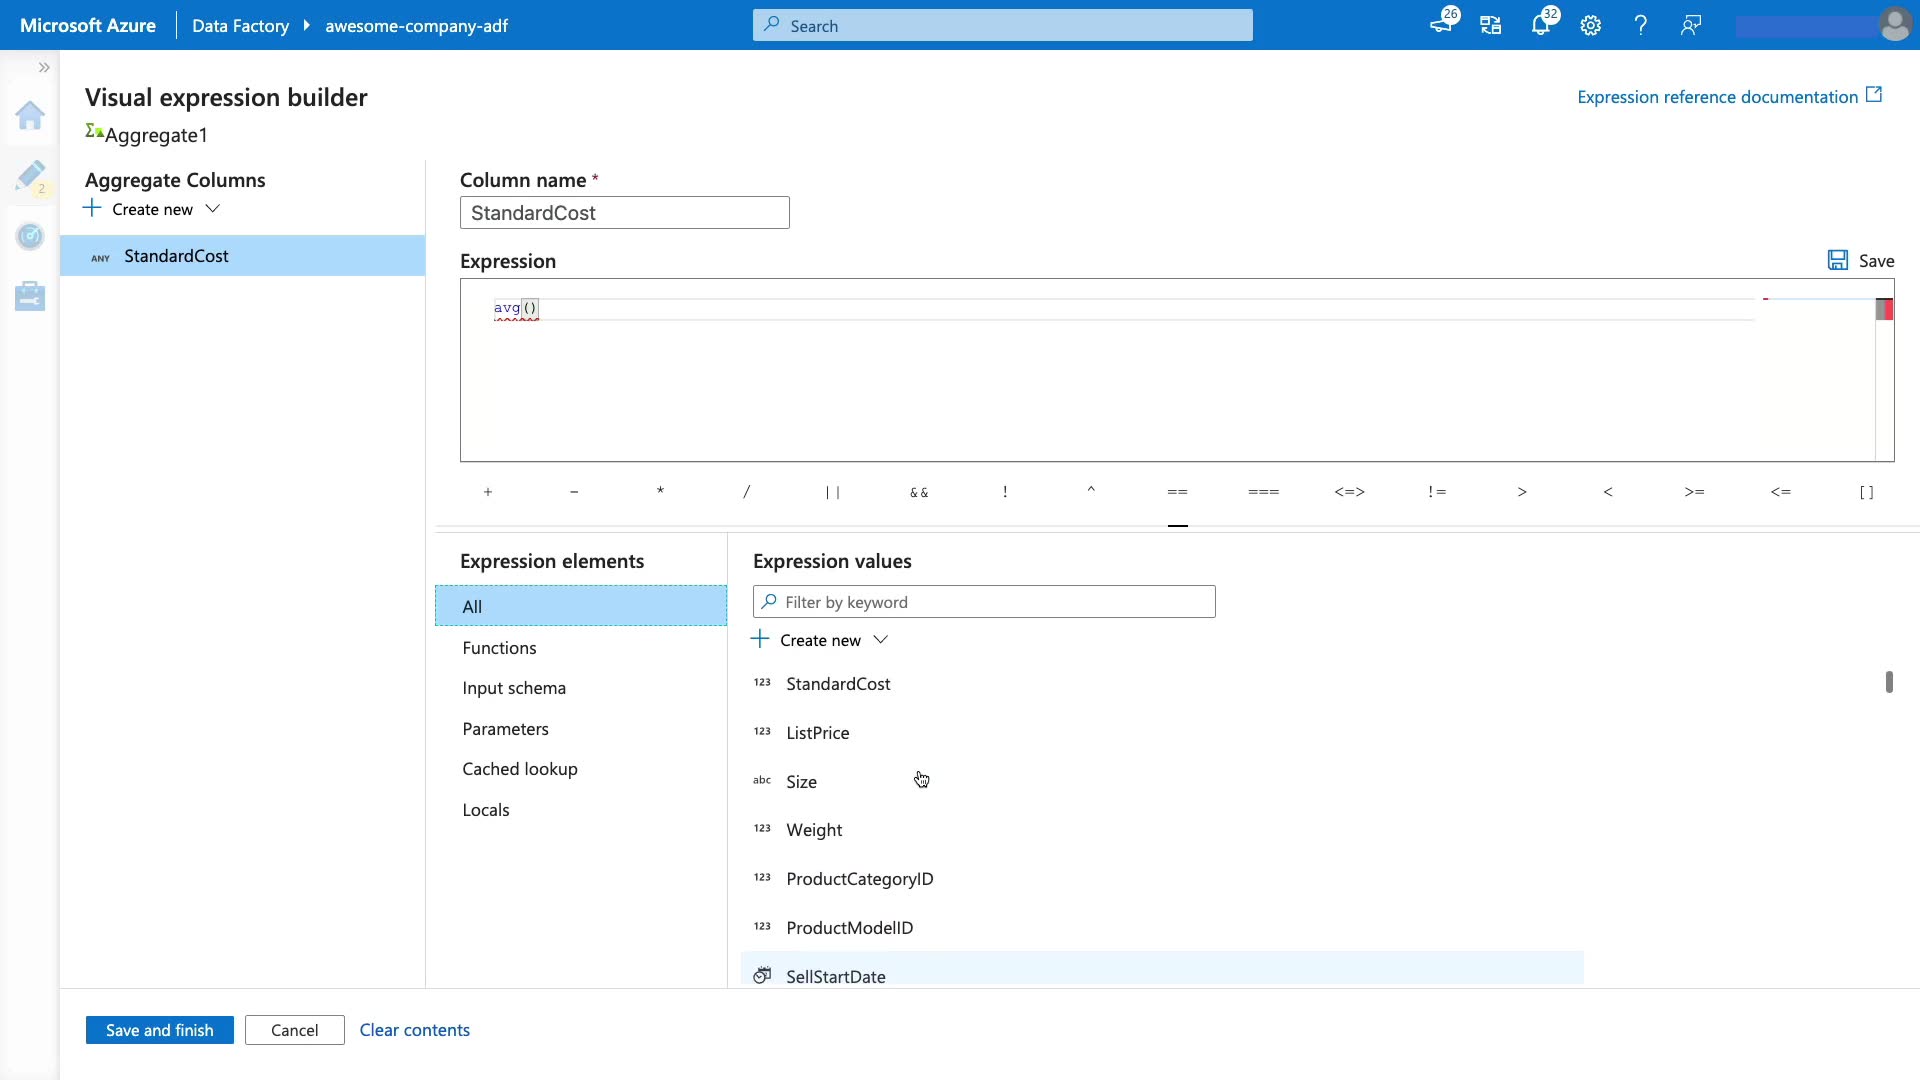This screenshot has width=1920, height=1080.
Task: Expand the left sidebar with double chevron
Action: [x=44, y=67]
